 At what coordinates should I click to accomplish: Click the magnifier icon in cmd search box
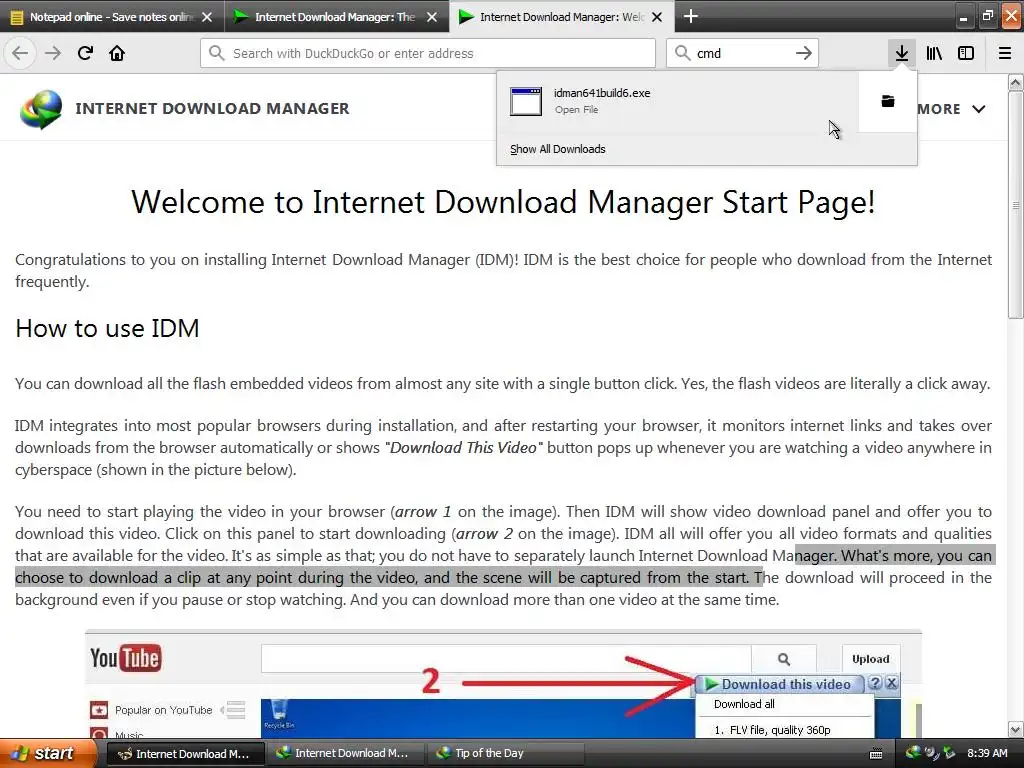pyautogui.click(x=682, y=53)
